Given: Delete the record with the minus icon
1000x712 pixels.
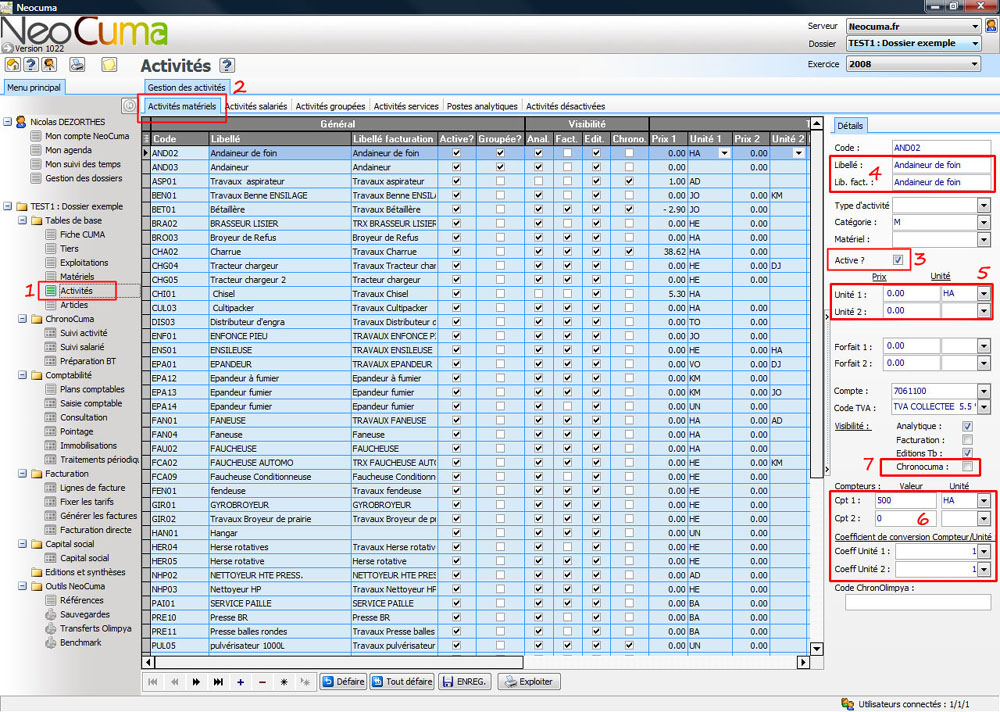Looking at the screenshot, I should point(262,682).
